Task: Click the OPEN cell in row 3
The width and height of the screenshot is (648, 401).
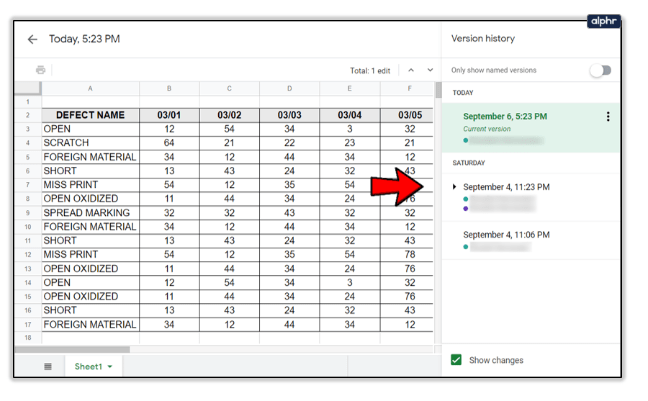Action: (x=90, y=129)
